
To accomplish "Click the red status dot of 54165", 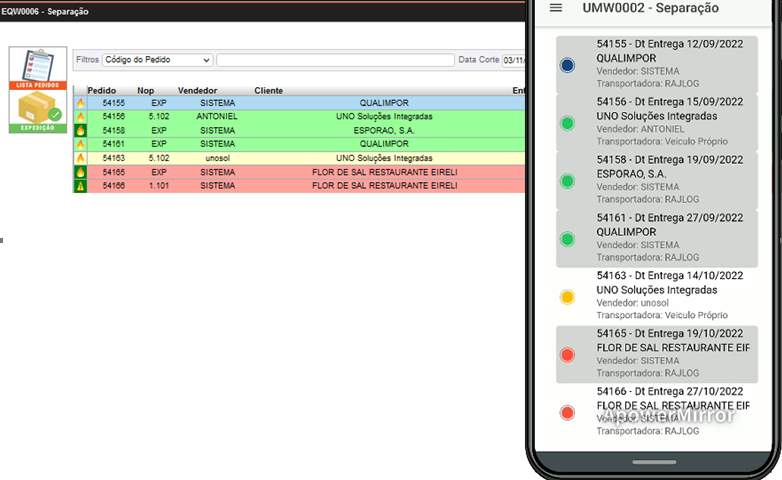I will click(567, 355).
